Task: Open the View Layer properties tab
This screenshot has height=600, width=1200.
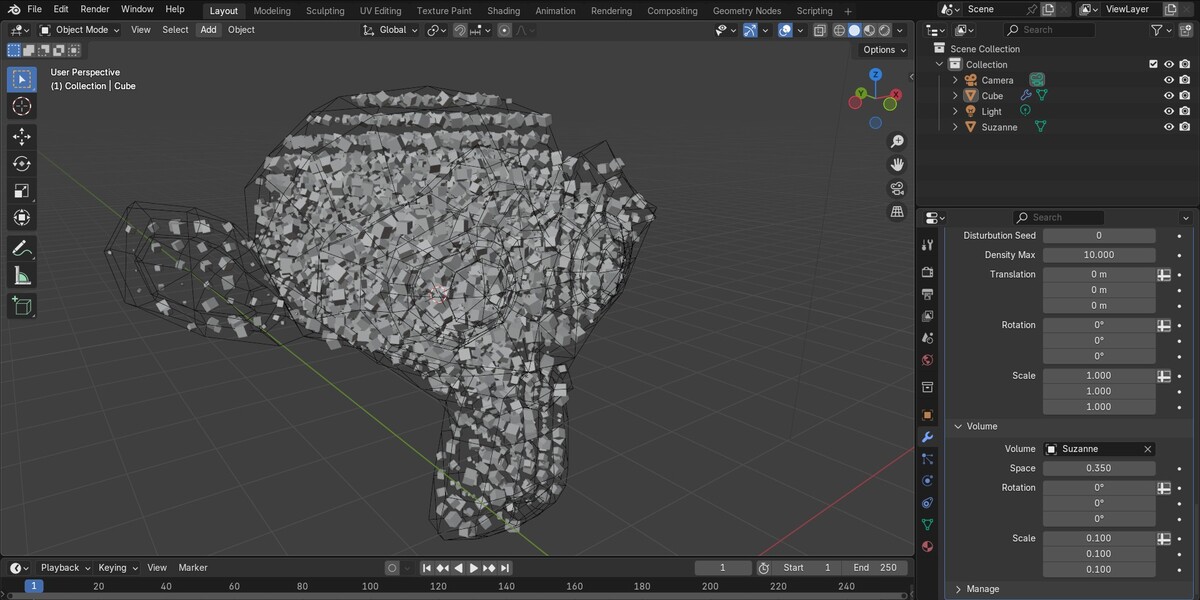Action: pyautogui.click(x=927, y=316)
